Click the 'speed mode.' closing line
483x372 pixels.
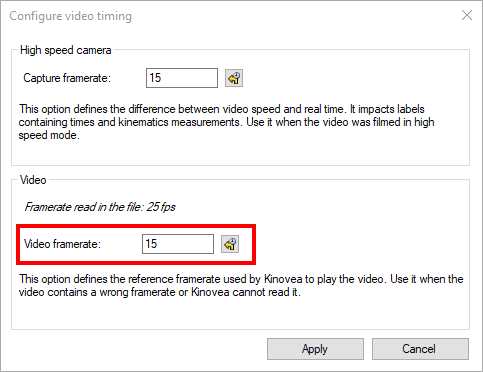49,135
